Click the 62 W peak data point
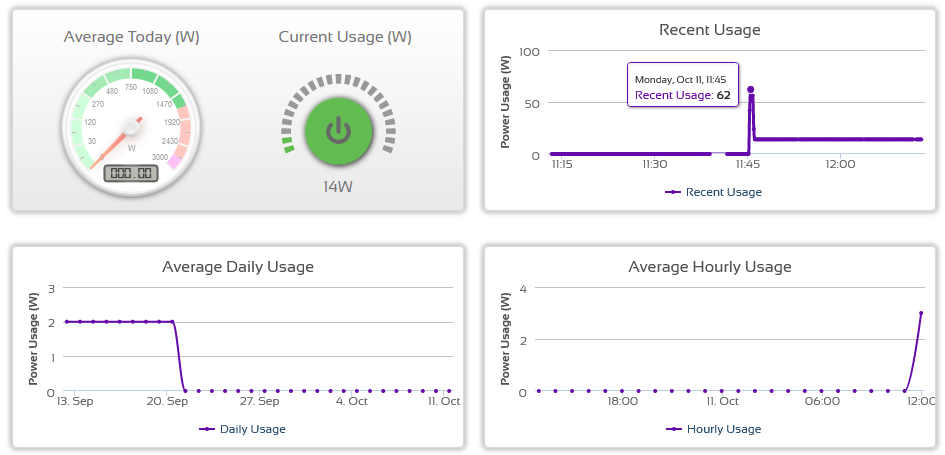 750,90
